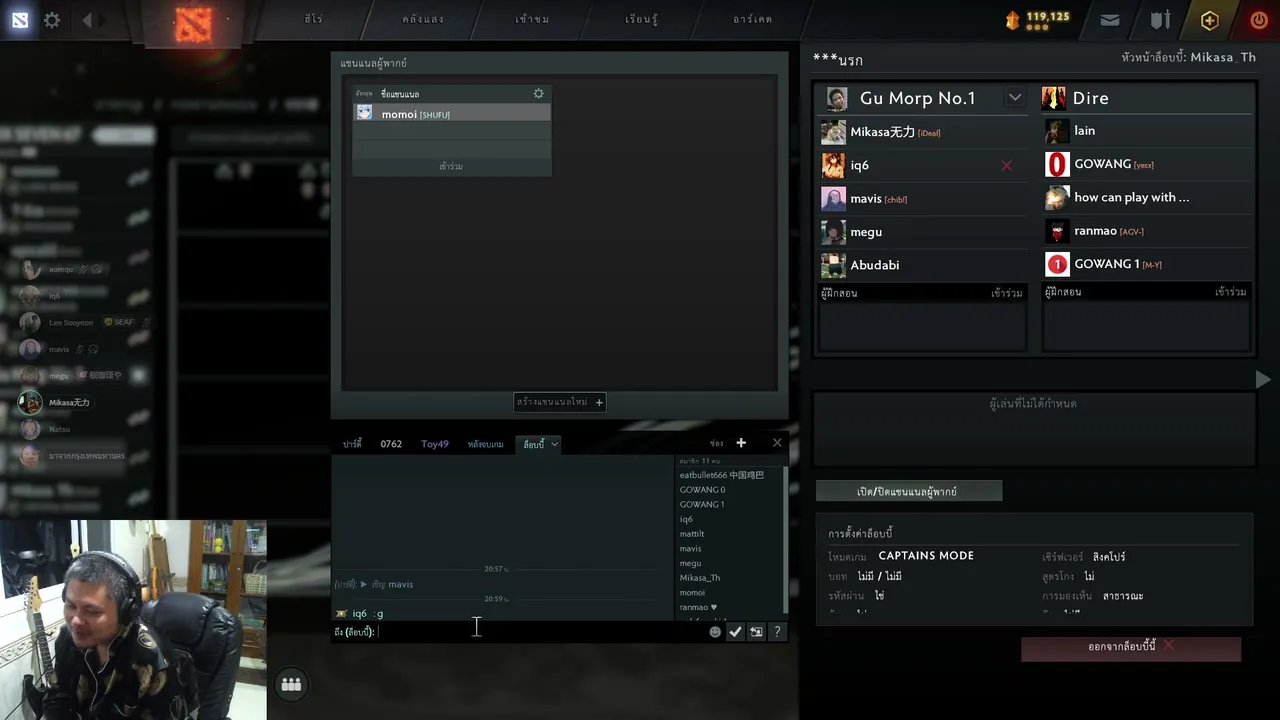Open ranmao player avatar
Image resolution: width=1280 pixels, height=720 pixels.
1057,231
